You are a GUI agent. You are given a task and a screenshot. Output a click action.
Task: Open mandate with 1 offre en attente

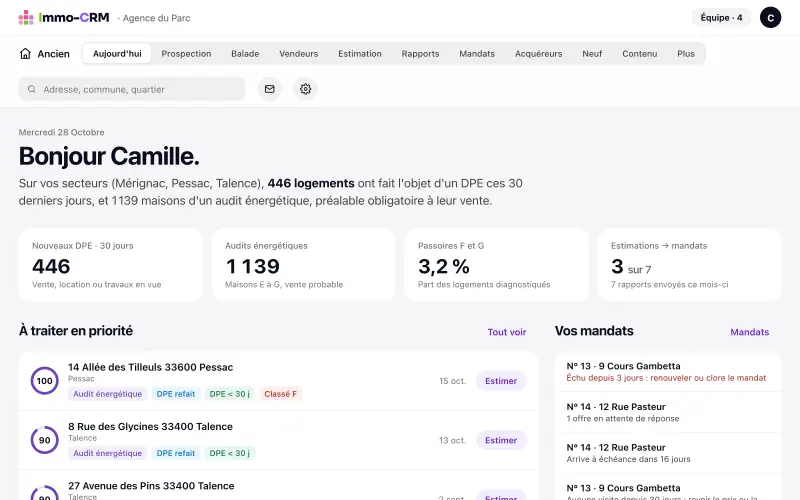coord(667,412)
